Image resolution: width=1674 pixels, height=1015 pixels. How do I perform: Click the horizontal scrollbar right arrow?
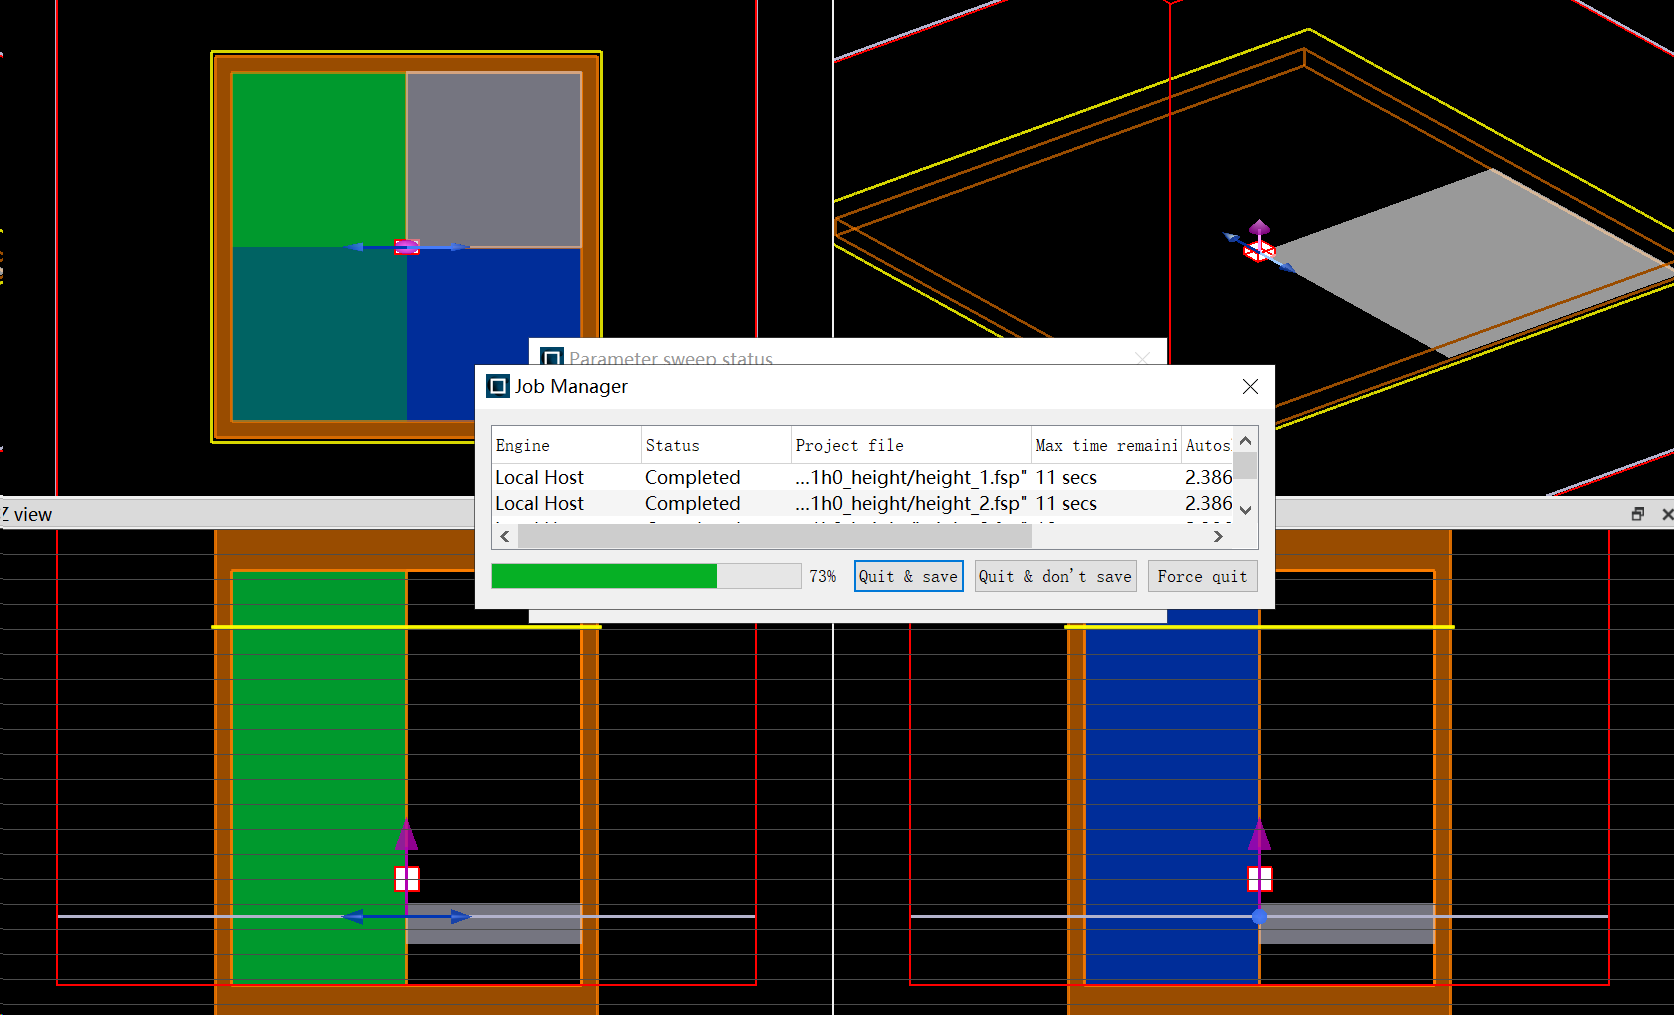pyautogui.click(x=1218, y=537)
